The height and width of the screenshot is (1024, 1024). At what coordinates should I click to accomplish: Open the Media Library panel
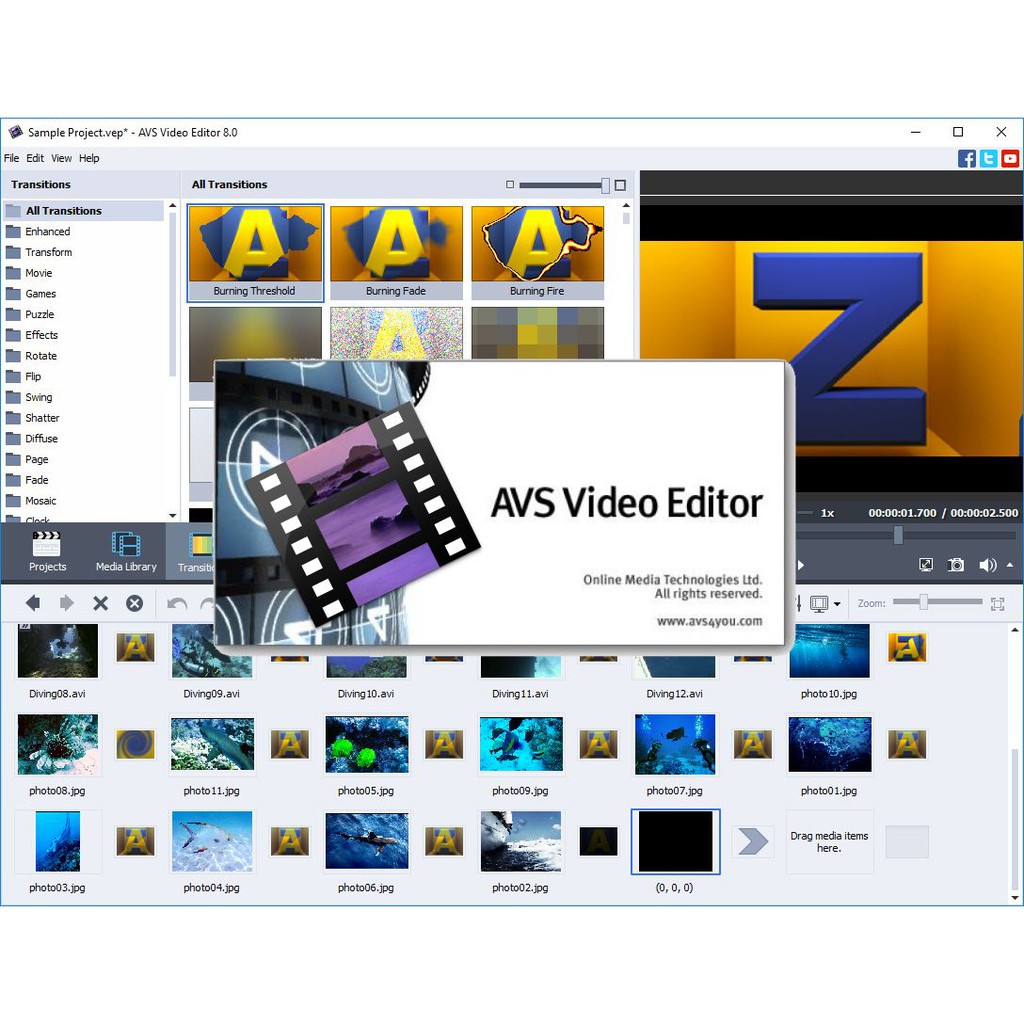pyautogui.click(x=126, y=551)
